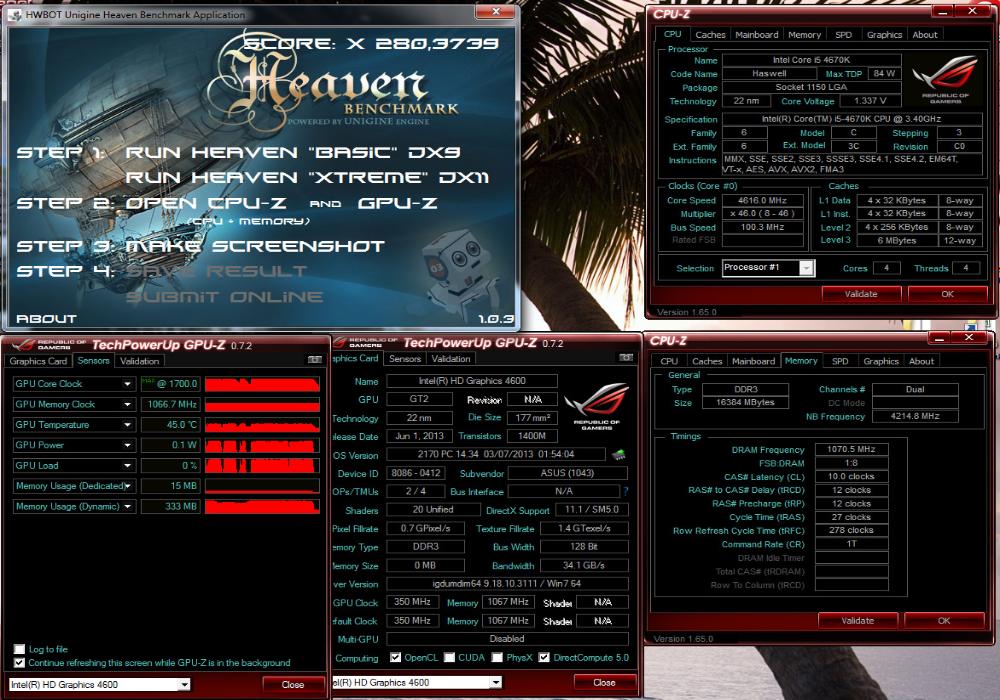Click the Bus Interface question mark icon
This screenshot has height=700, width=1000.
coord(626,492)
